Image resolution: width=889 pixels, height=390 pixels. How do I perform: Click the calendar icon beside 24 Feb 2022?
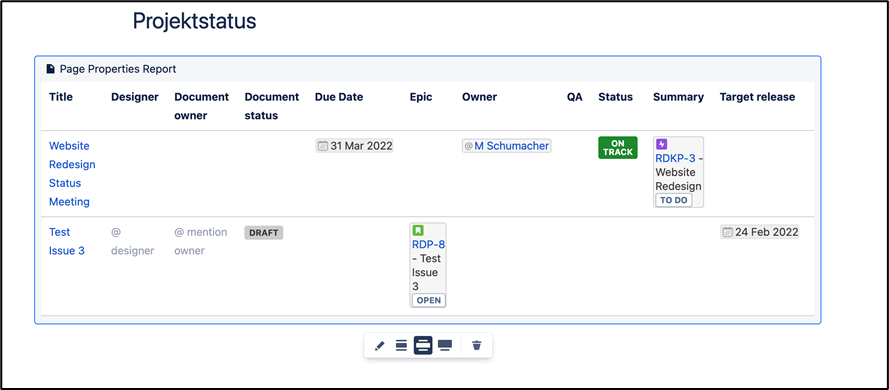(x=727, y=232)
